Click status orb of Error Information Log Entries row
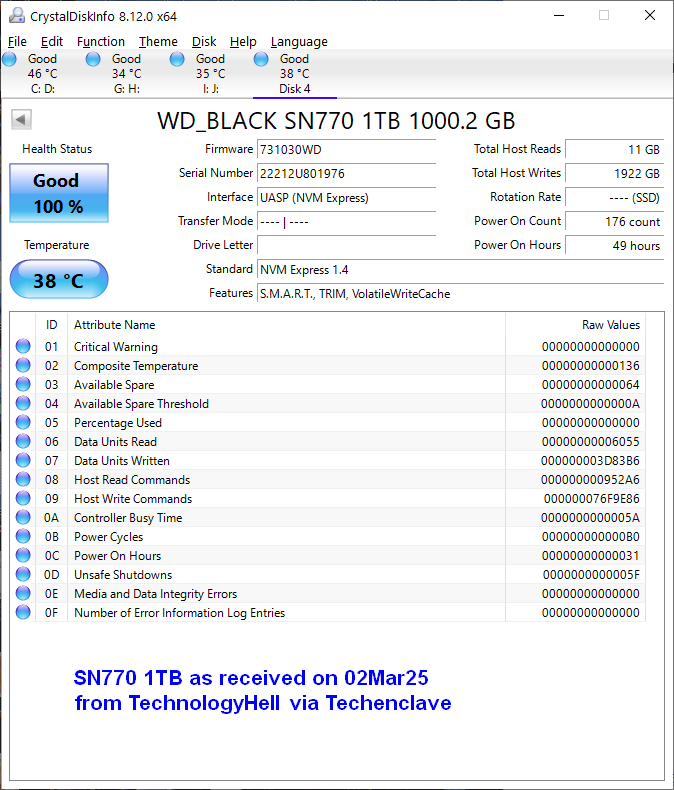The width and height of the screenshot is (674, 790). pyautogui.click(x=23, y=612)
